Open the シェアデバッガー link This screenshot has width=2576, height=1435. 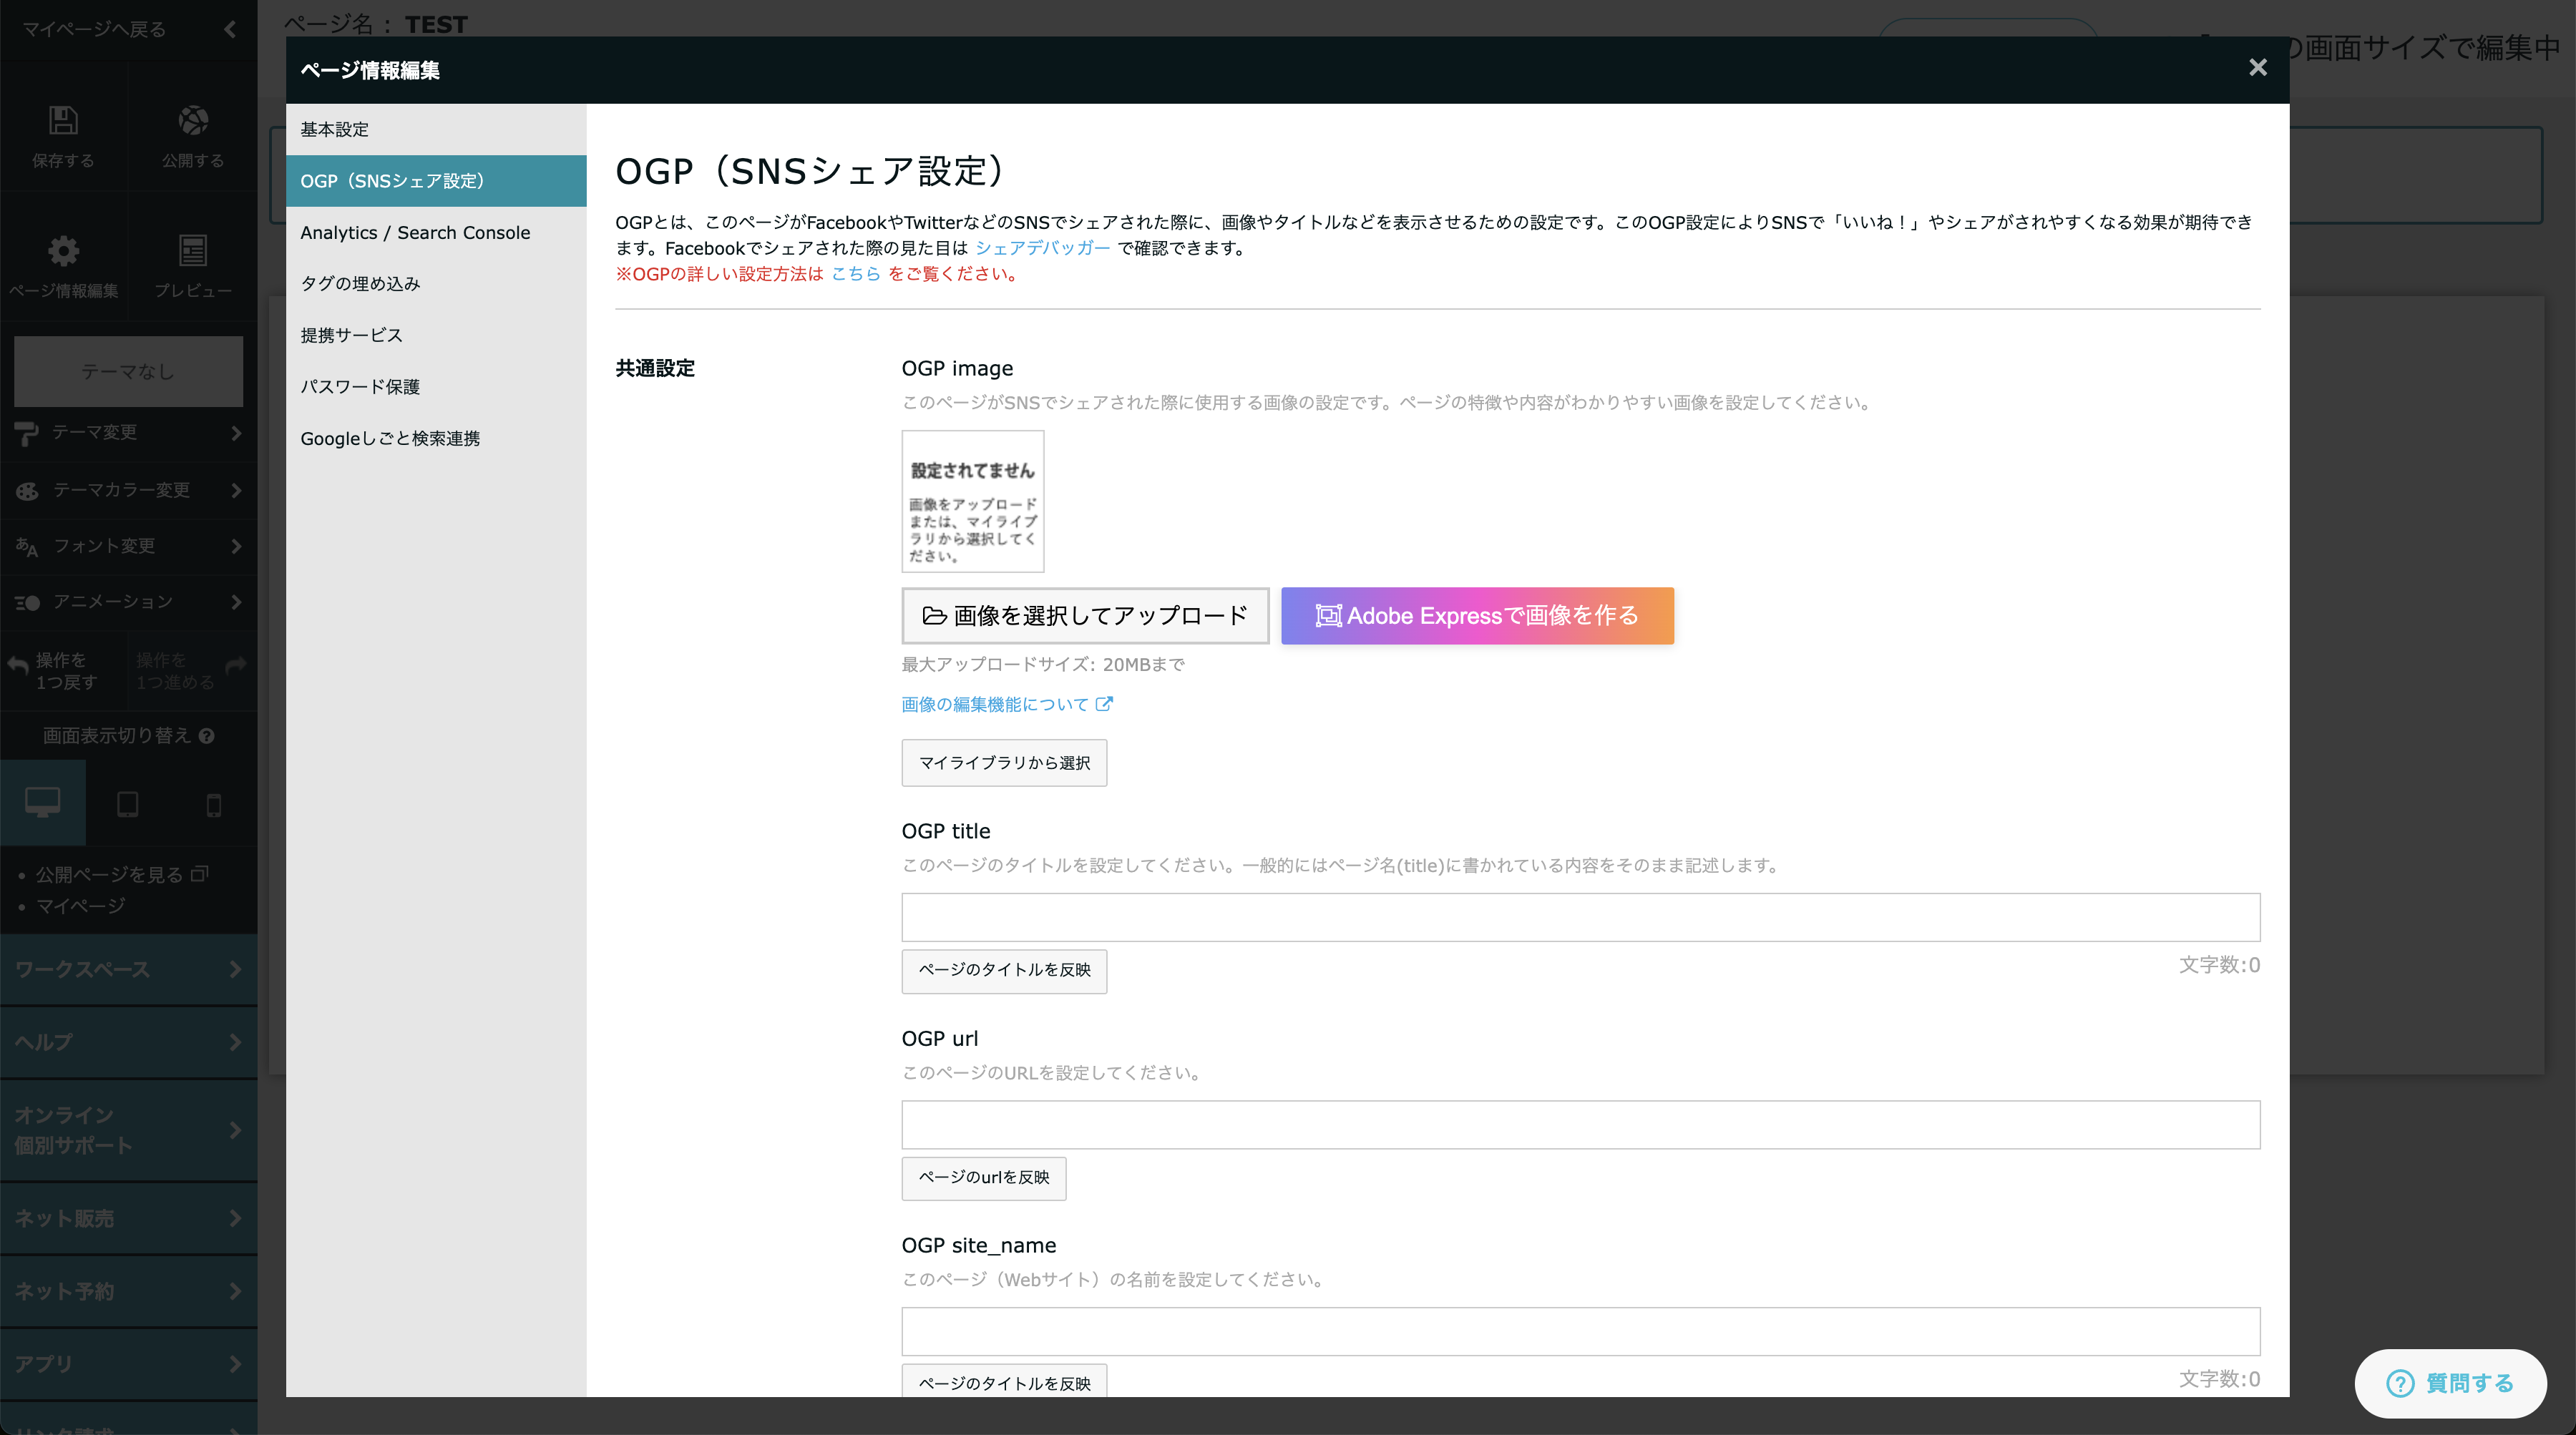point(1042,248)
